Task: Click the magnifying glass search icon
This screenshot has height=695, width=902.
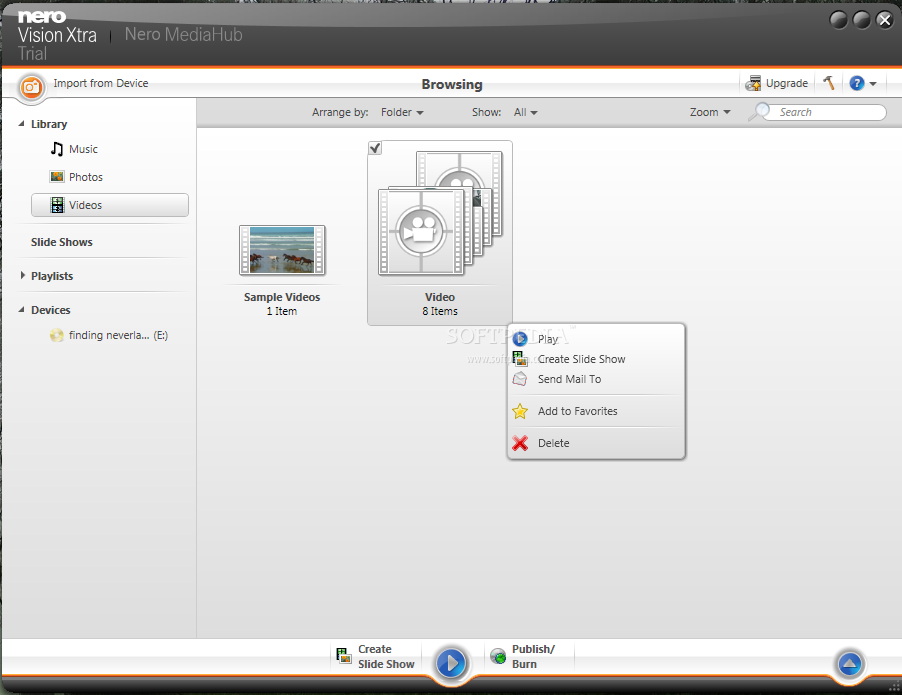Action: point(759,112)
